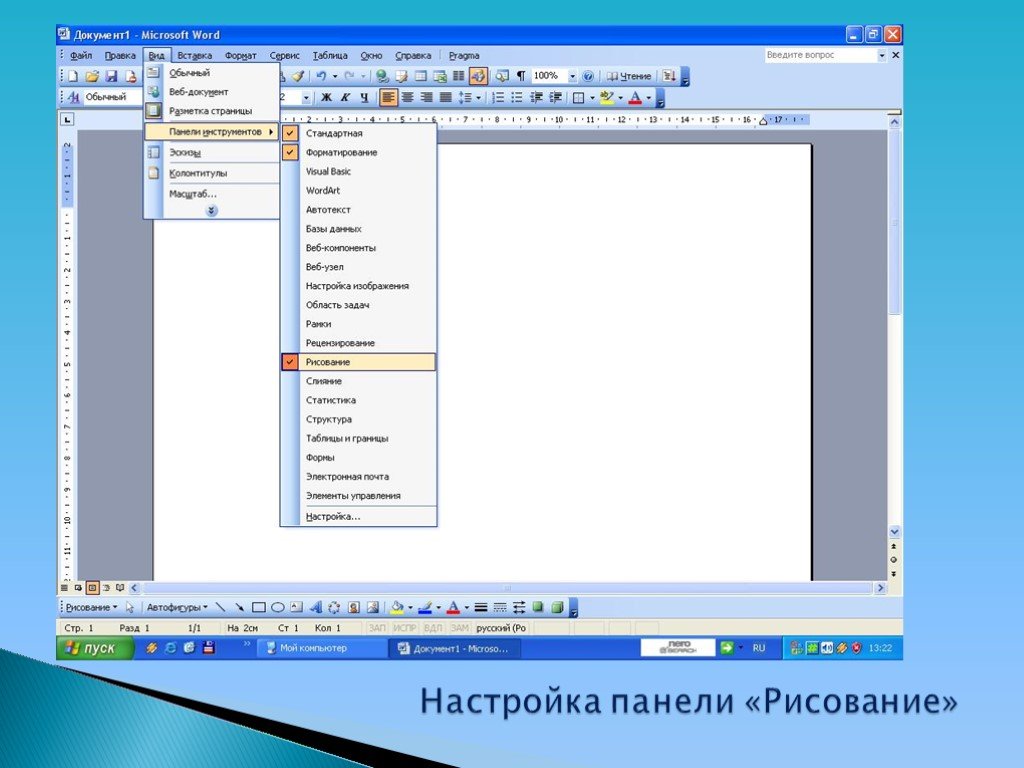Open the Undo history dropdown arrow

(335, 76)
